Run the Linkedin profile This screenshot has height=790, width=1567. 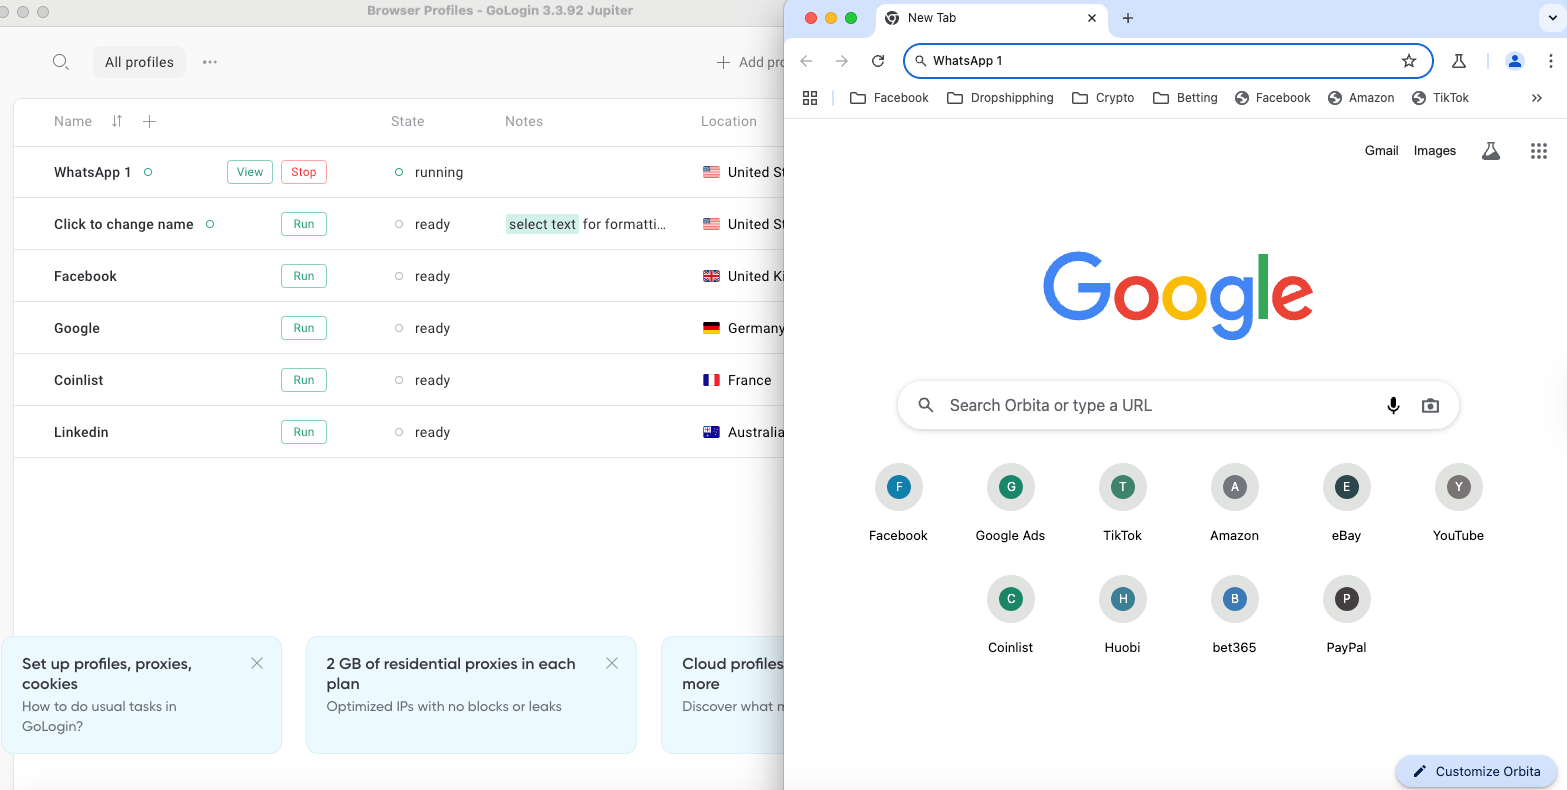(304, 432)
